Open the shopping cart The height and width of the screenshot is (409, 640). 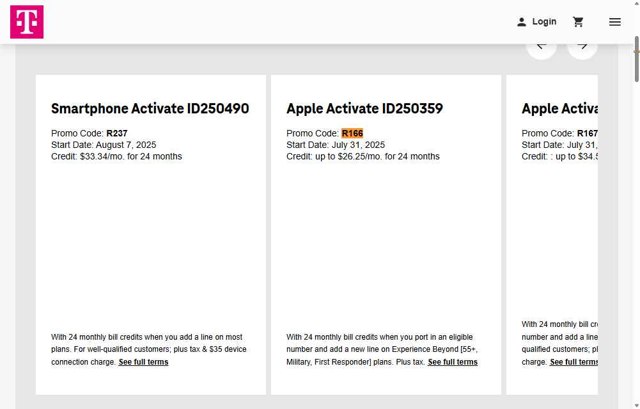point(578,22)
